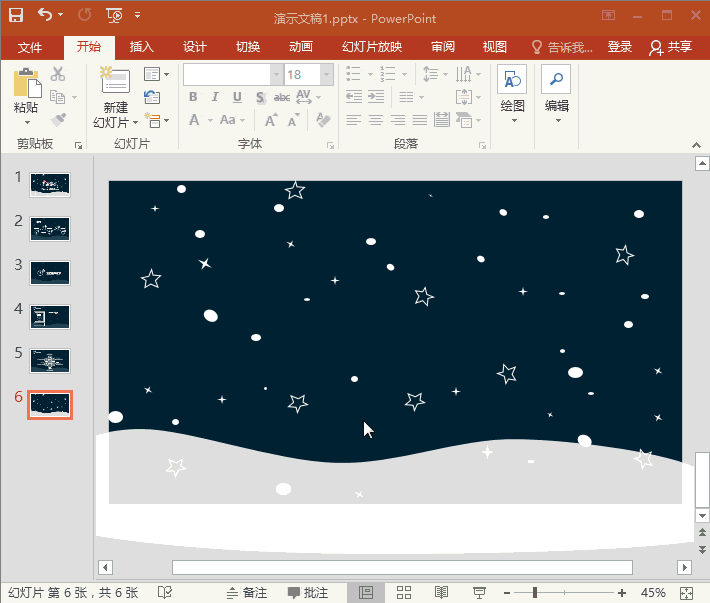Toggle Comments (批注) pane in status bar

[x=308, y=593]
